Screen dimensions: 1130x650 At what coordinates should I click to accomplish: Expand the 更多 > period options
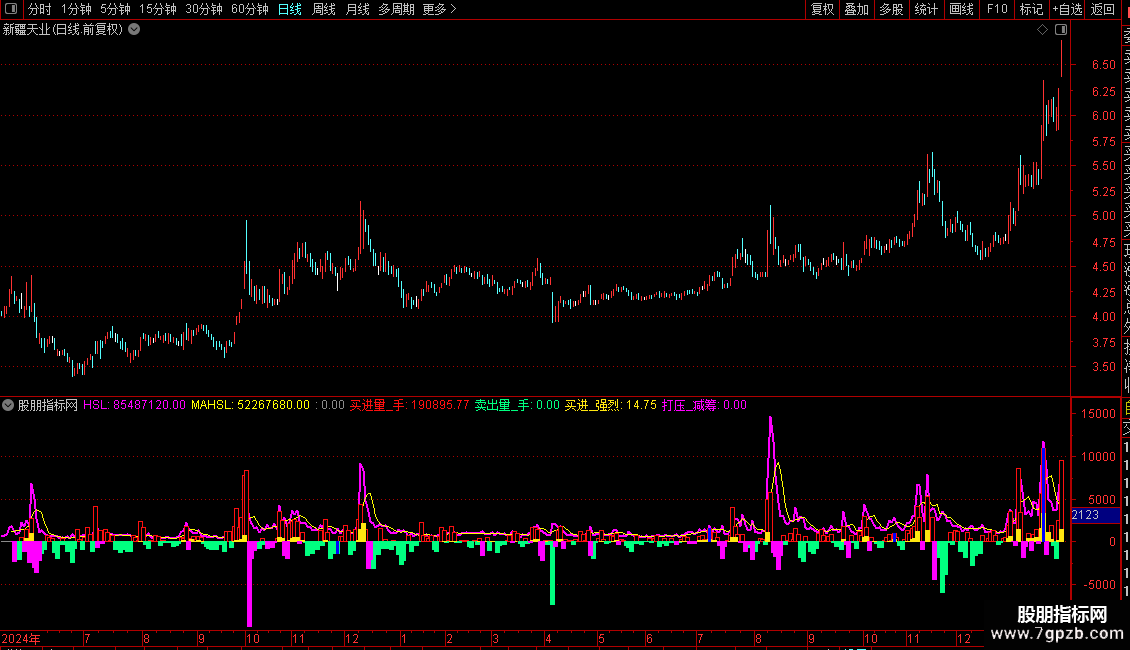(440, 9)
